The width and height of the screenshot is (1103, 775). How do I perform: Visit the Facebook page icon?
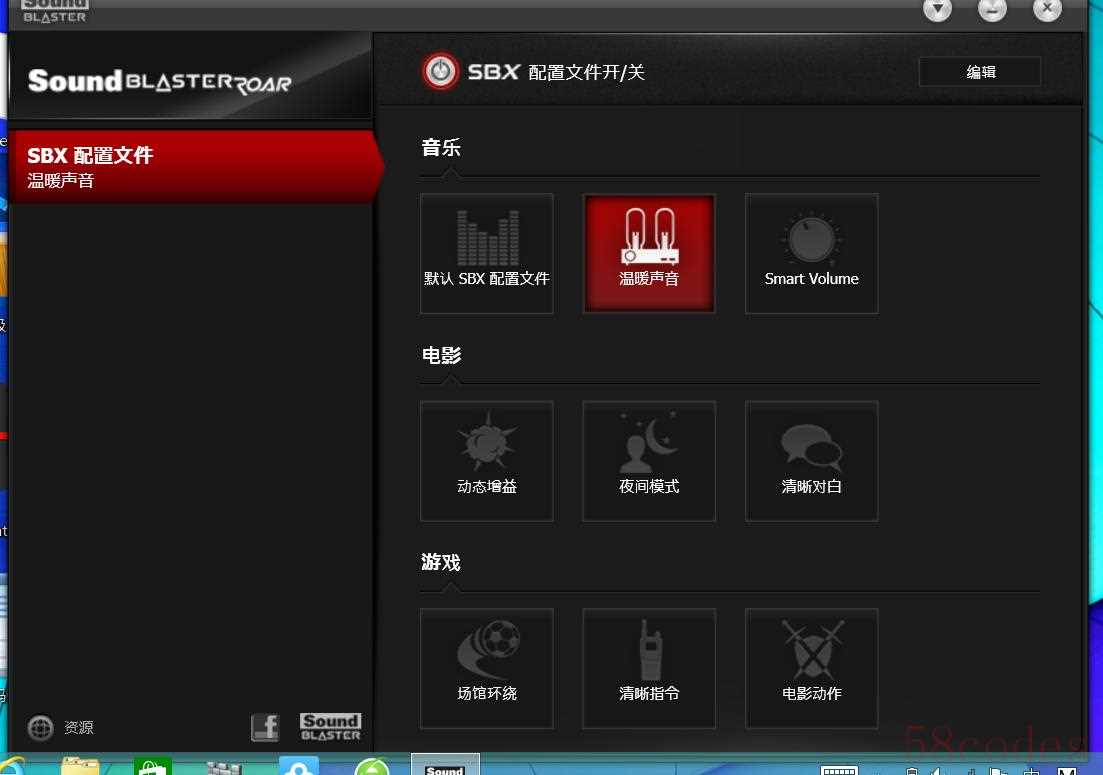265,727
